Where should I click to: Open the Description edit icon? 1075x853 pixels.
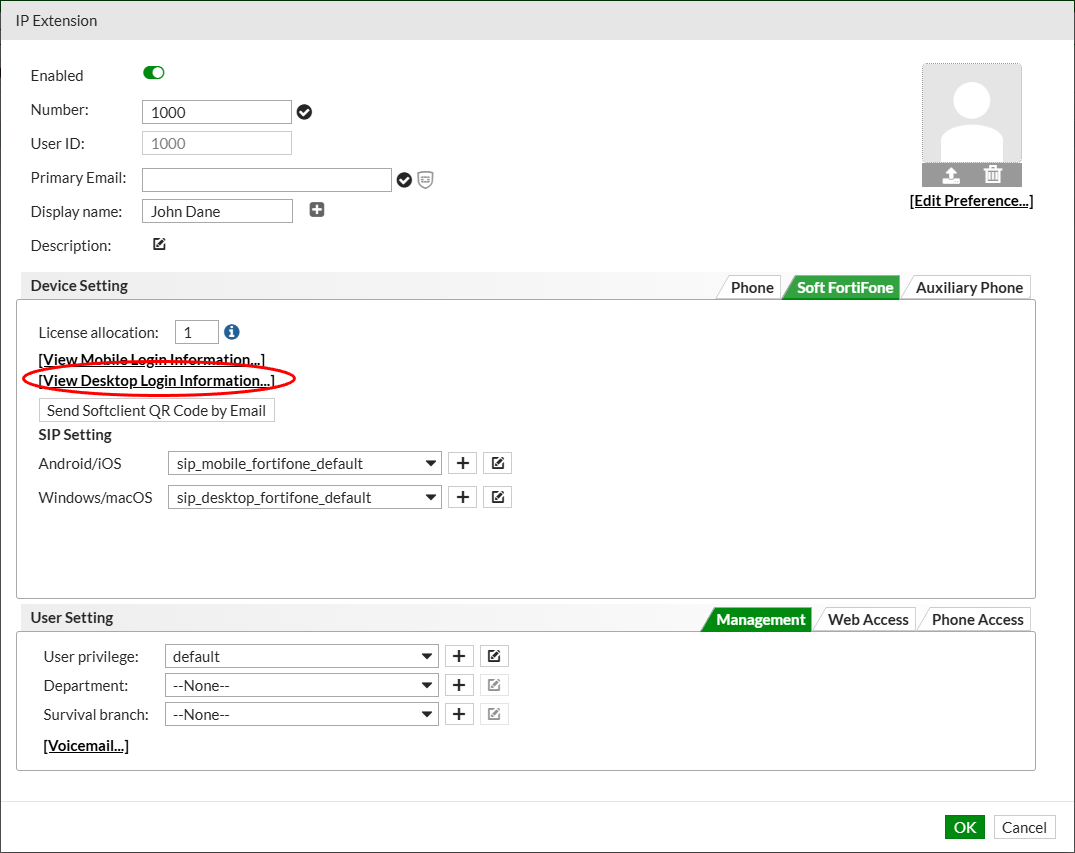pos(159,244)
